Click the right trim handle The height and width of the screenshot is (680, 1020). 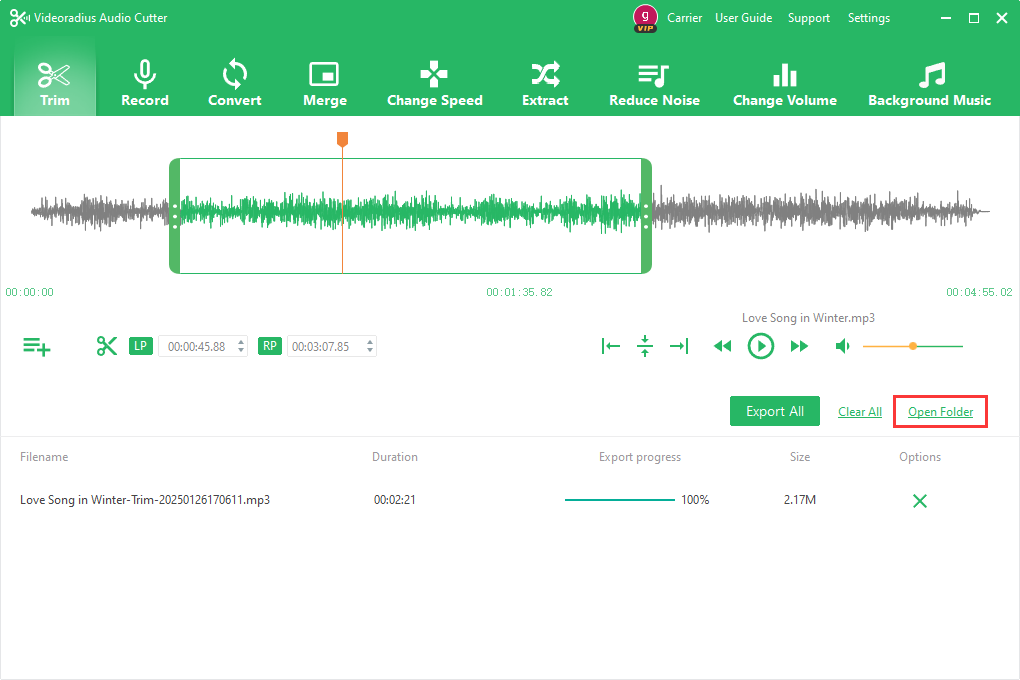point(646,216)
